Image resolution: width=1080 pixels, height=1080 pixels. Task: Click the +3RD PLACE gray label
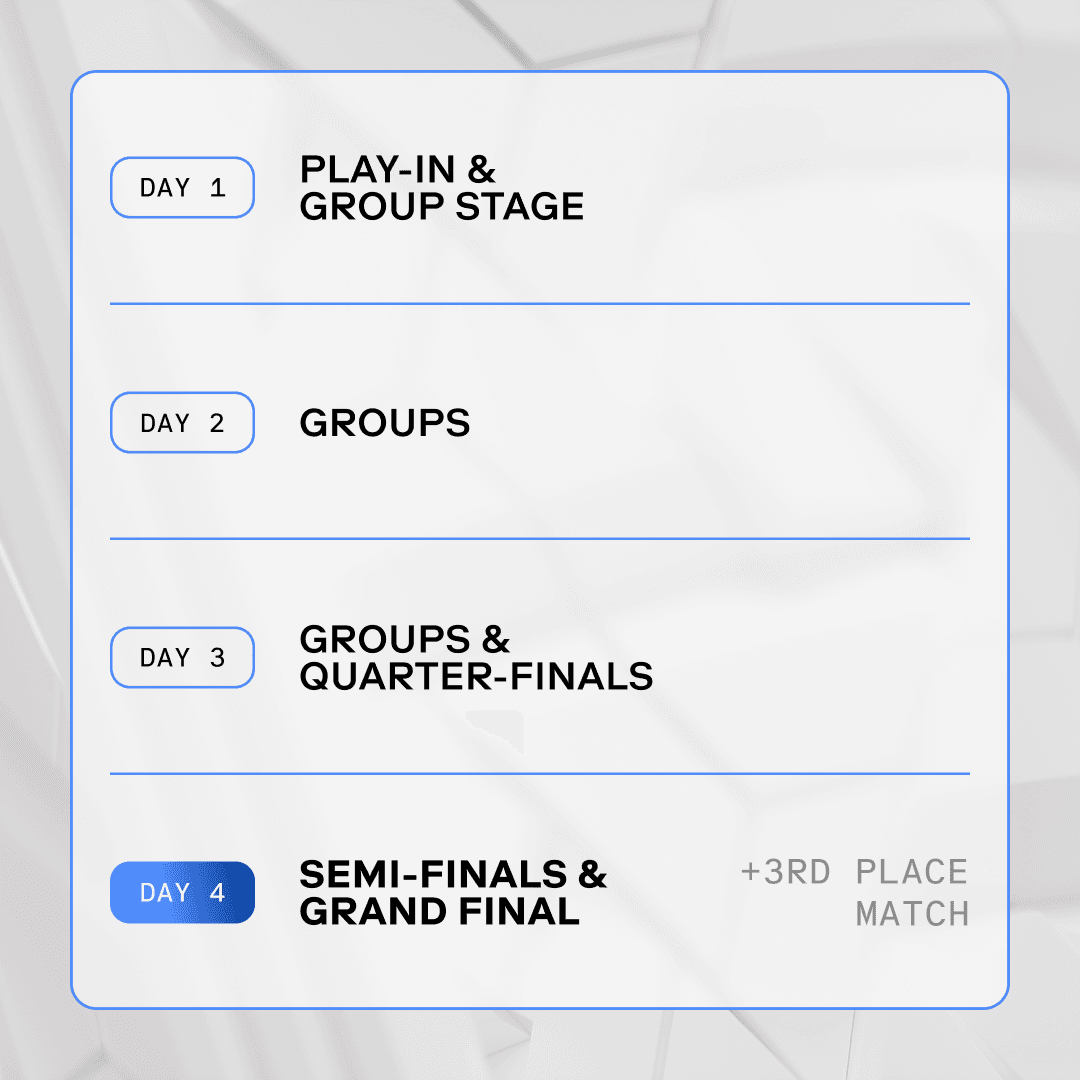[854, 872]
